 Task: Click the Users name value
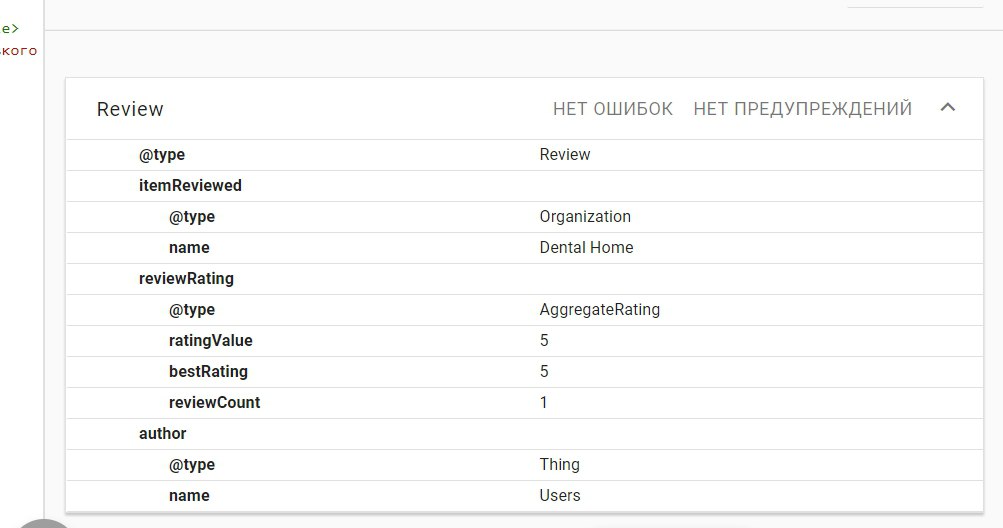(x=560, y=495)
